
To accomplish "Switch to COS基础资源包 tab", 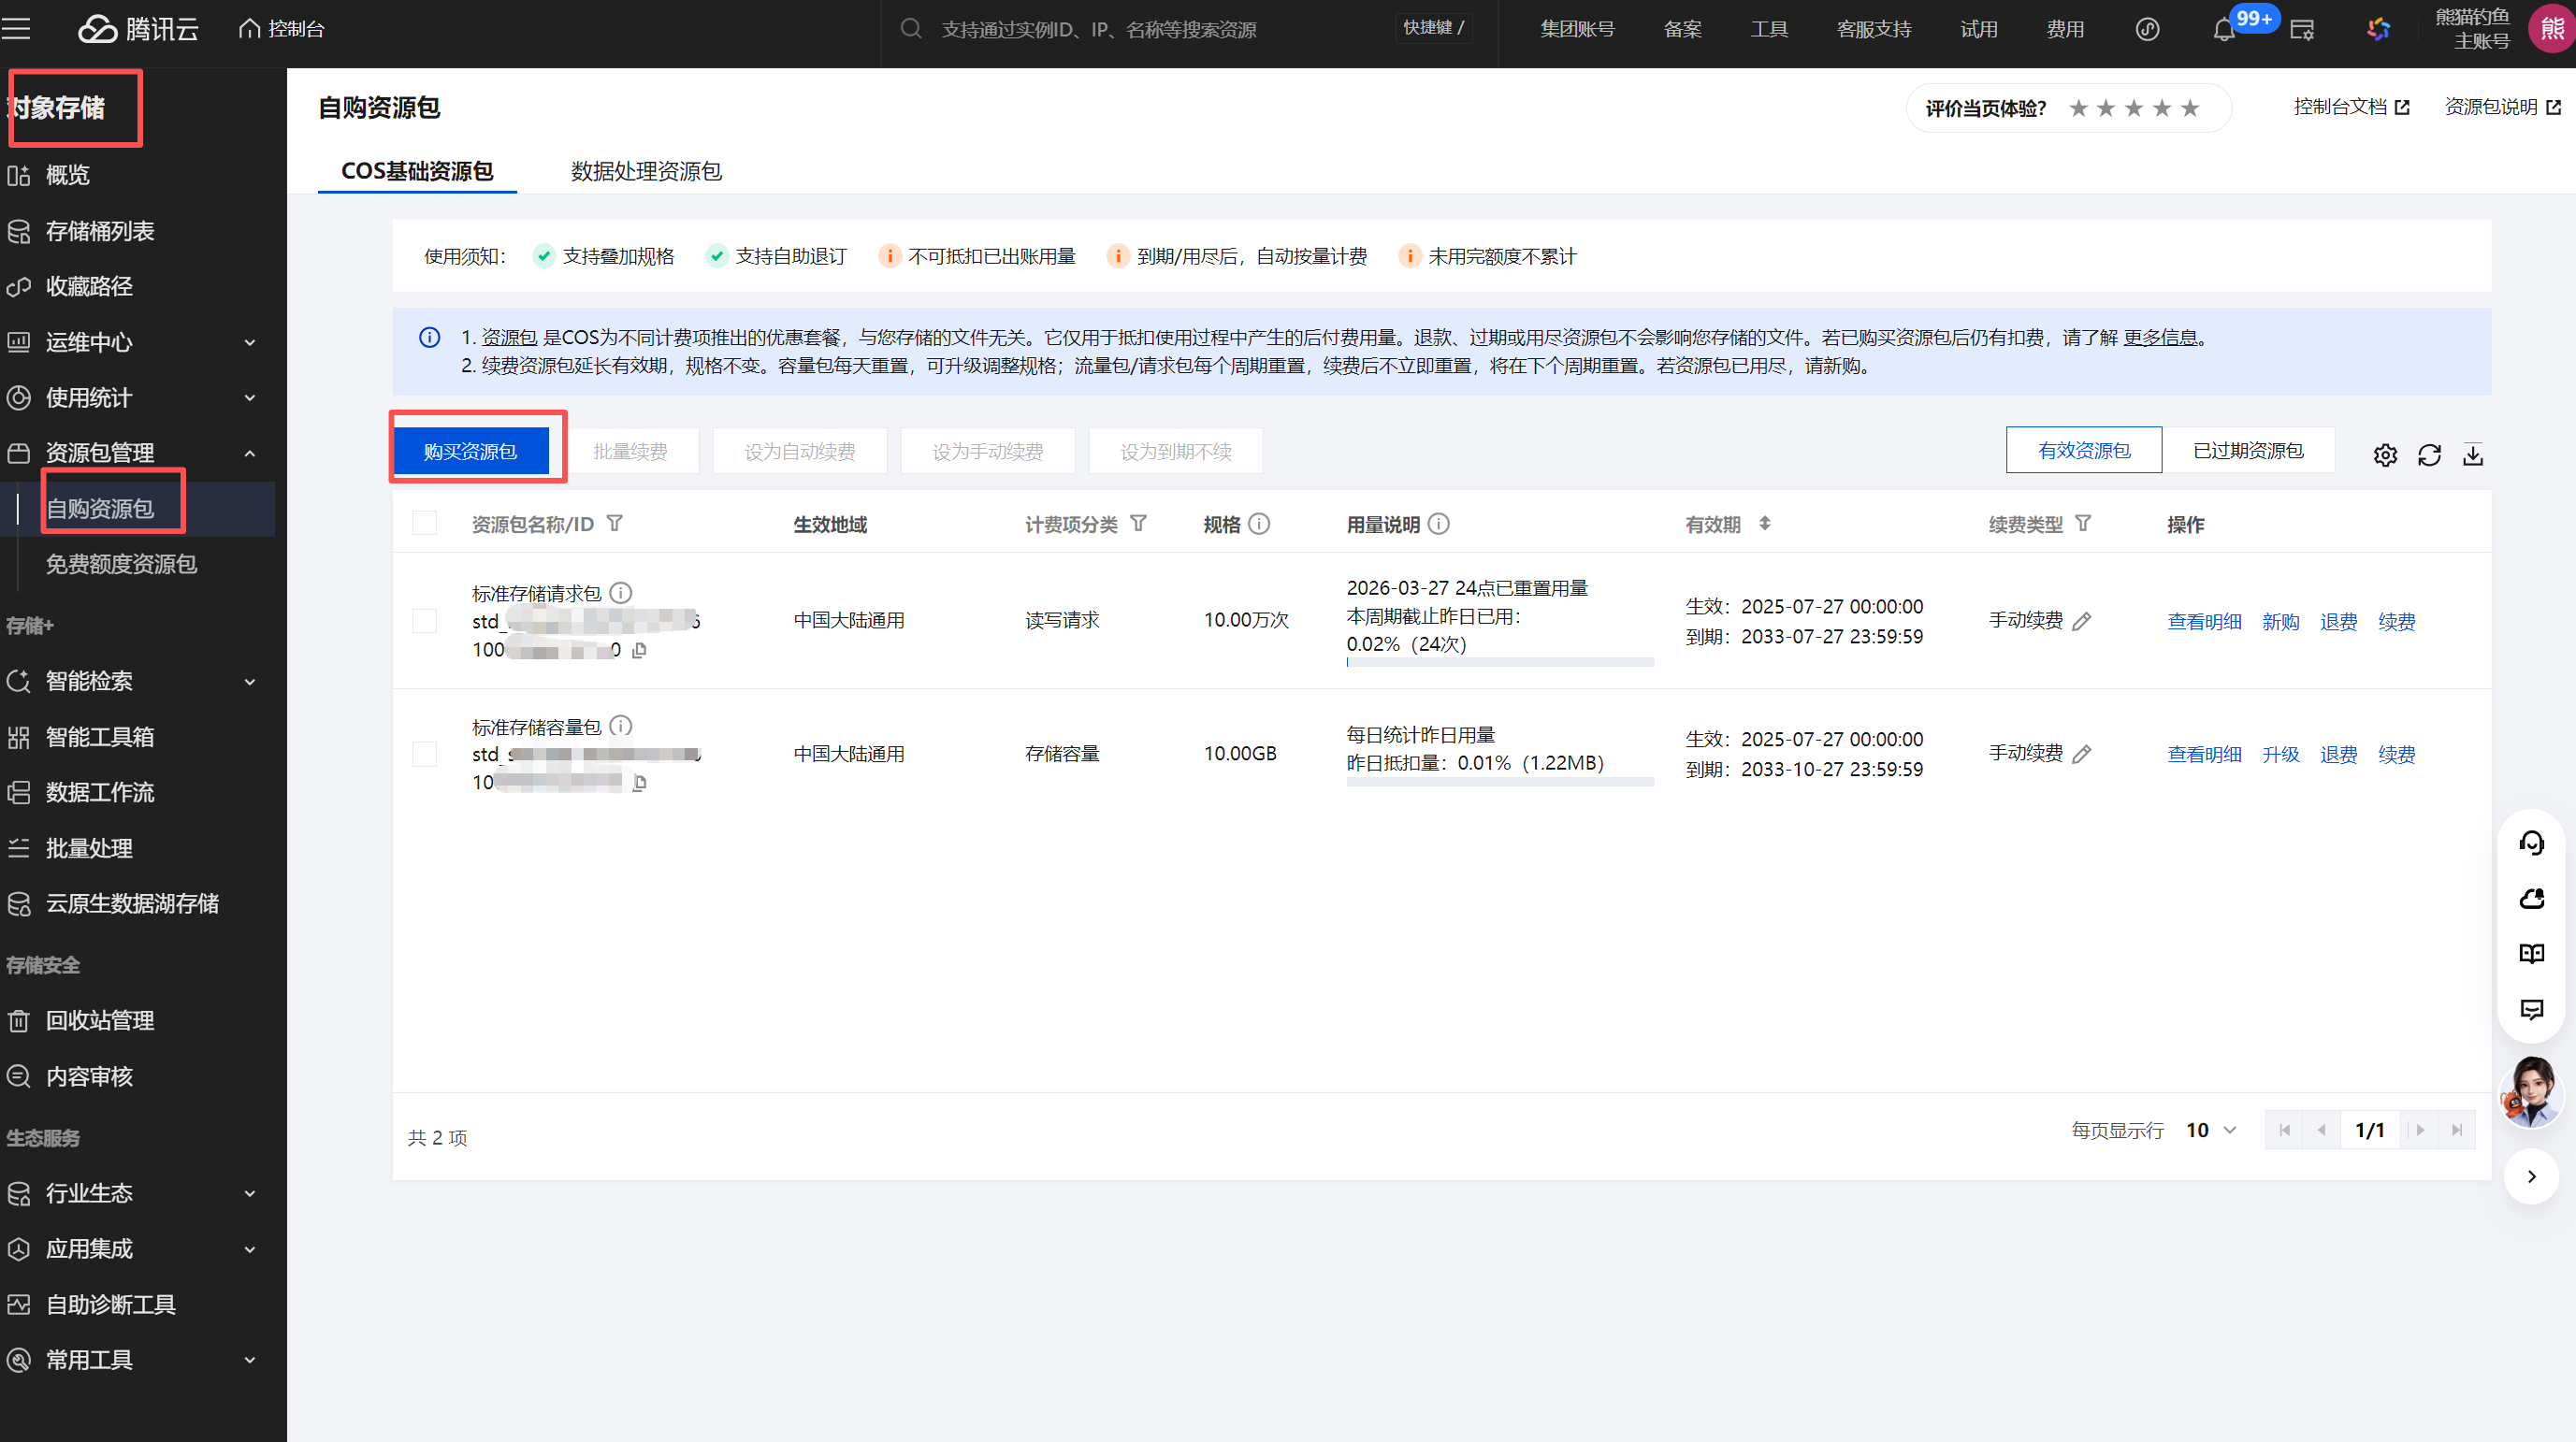I will [417, 171].
